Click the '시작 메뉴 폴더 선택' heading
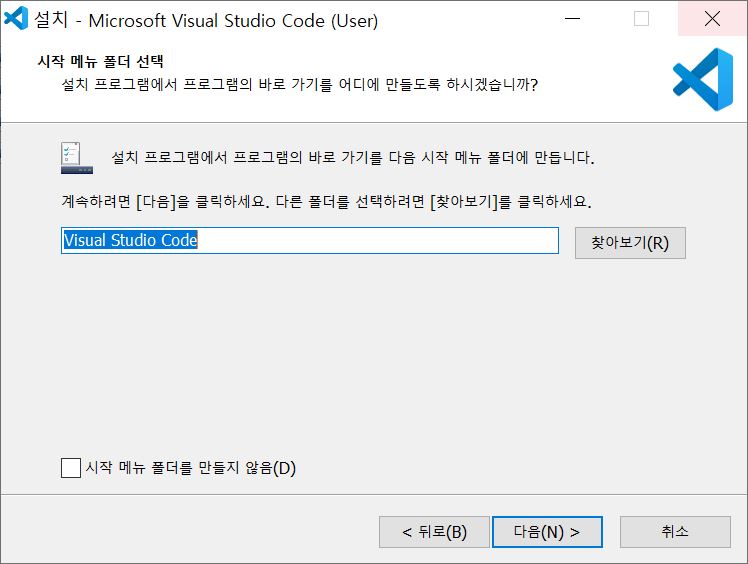 [x=100, y=61]
